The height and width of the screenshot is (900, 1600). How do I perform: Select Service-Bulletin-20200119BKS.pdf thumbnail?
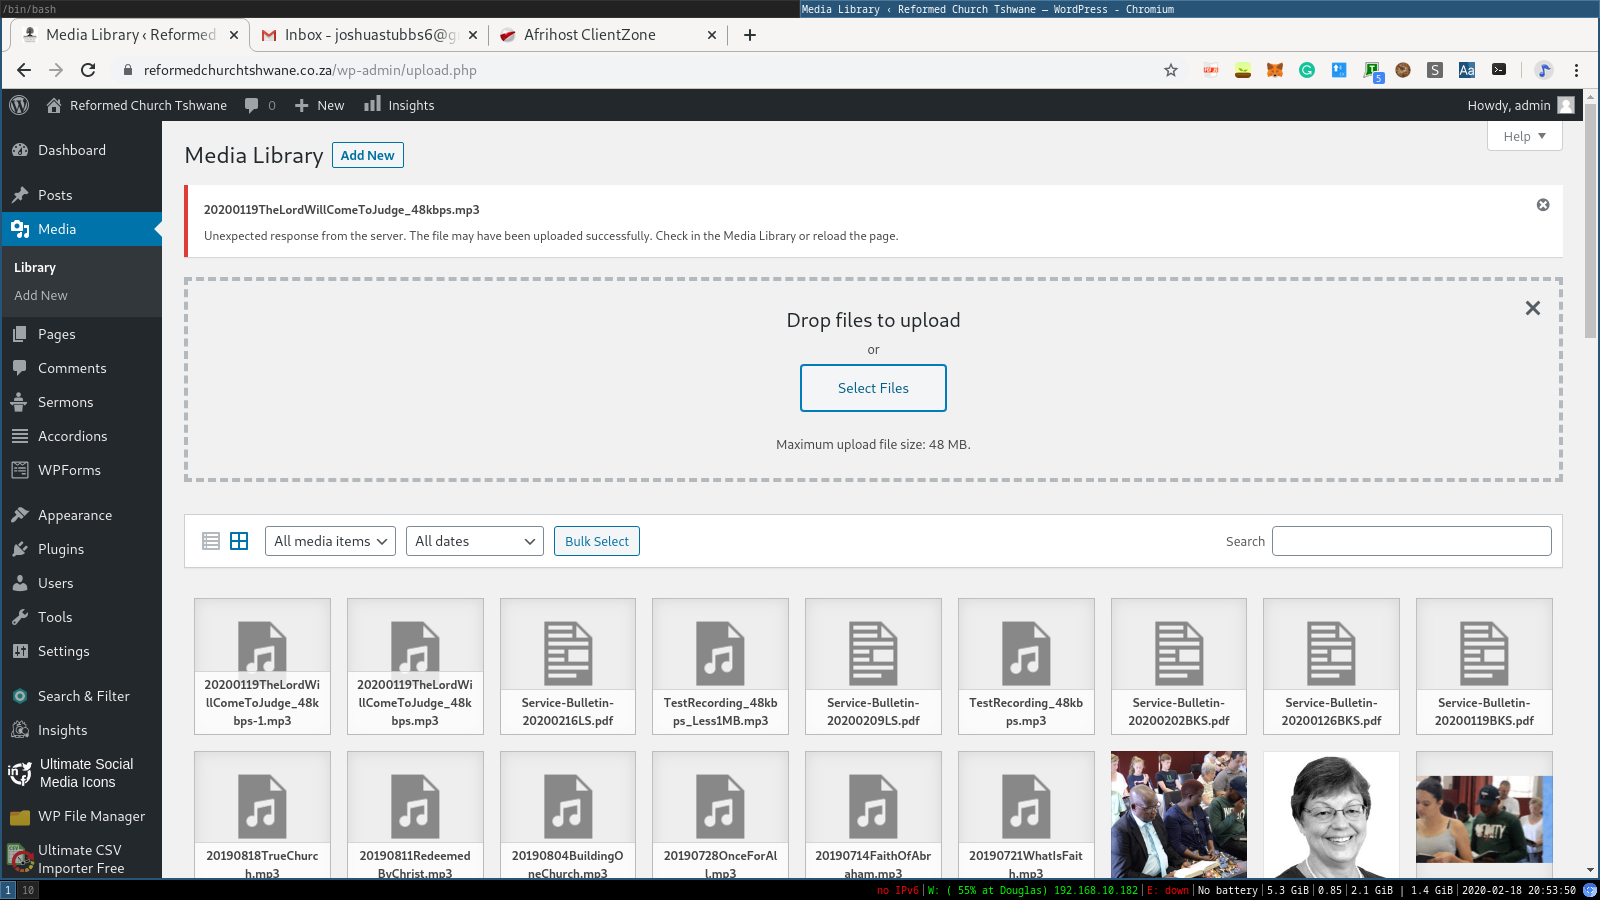click(1484, 666)
